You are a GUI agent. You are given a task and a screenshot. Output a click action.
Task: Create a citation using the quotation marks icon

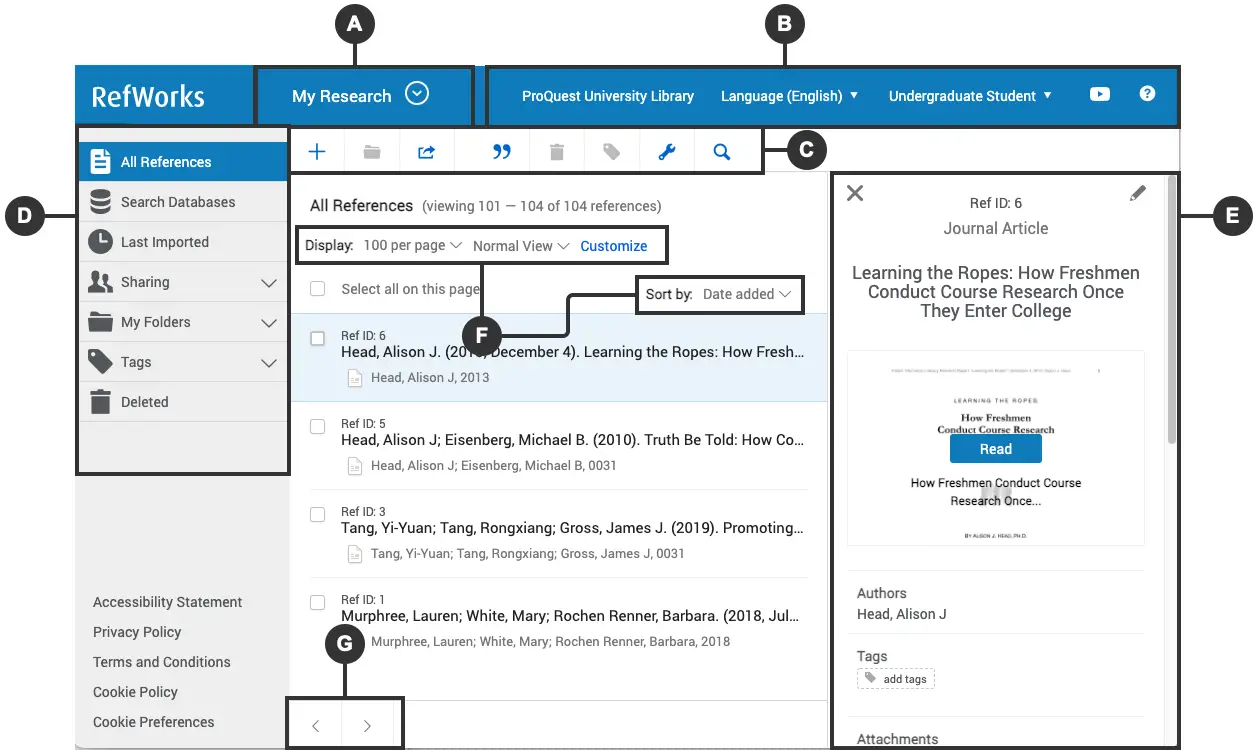[501, 151]
